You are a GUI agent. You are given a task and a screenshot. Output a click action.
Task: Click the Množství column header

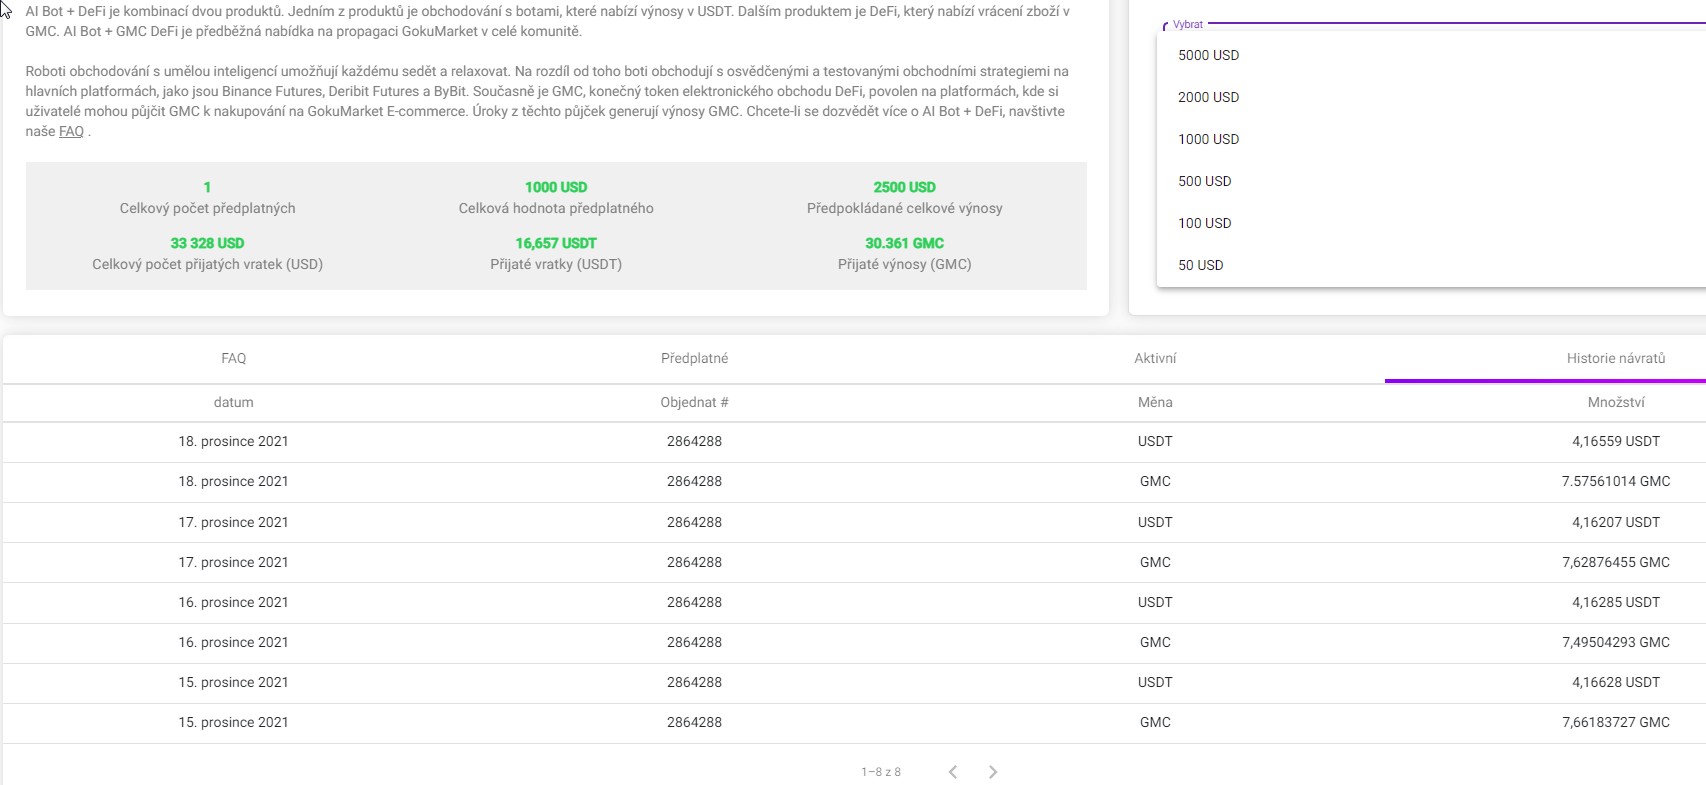pos(1615,402)
